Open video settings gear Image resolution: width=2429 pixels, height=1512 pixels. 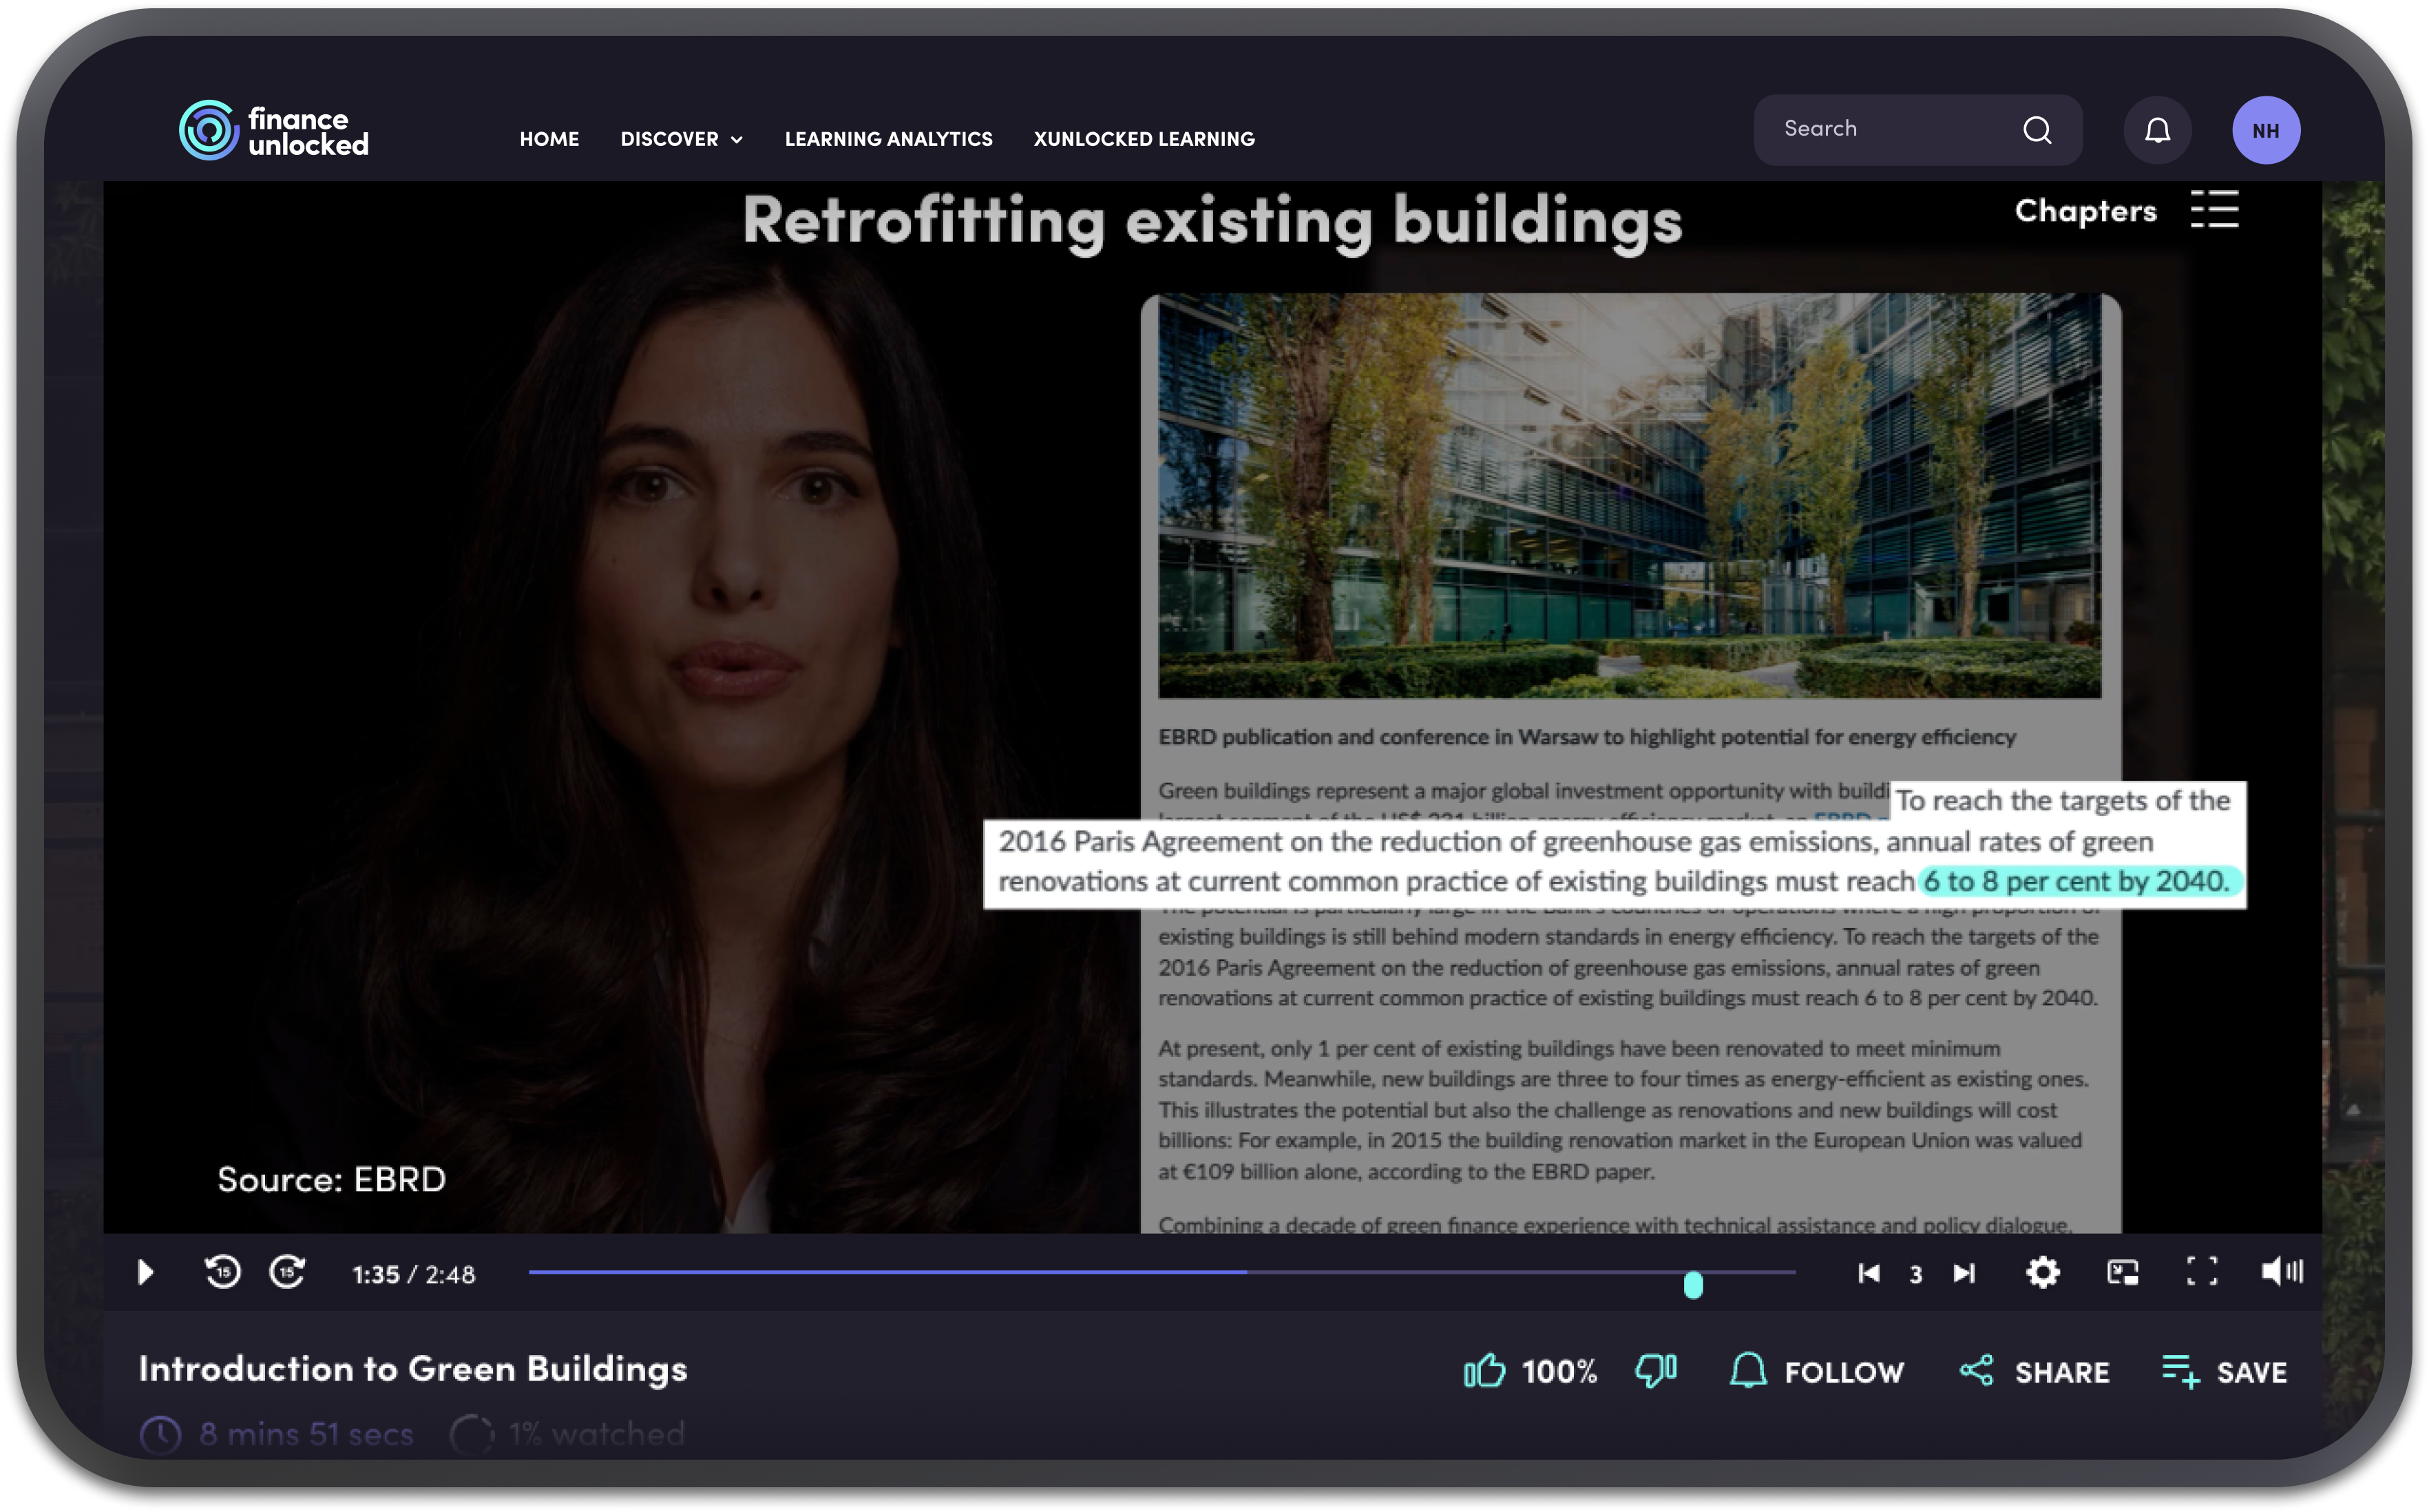pyautogui.click(x=2042, y=1273)
